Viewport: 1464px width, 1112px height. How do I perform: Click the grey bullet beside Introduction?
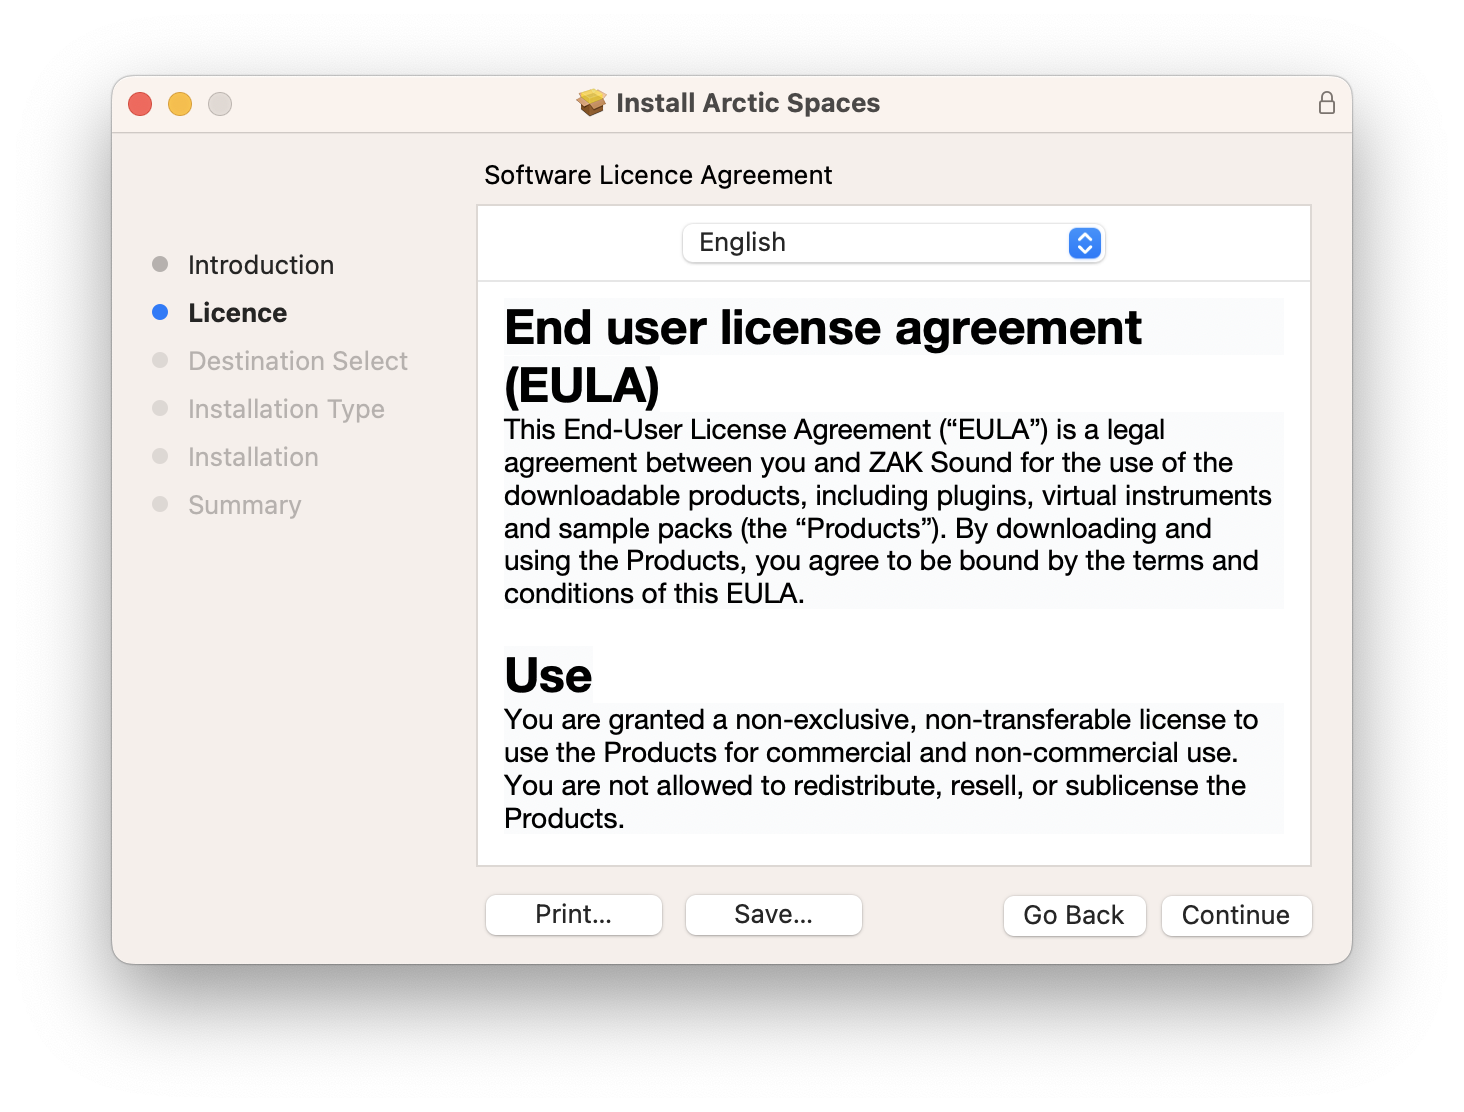click(160, 264)
